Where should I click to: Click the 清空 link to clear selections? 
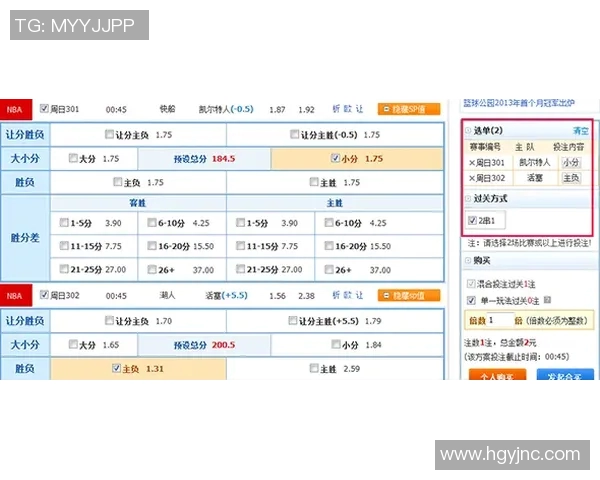tap(580, 131)
